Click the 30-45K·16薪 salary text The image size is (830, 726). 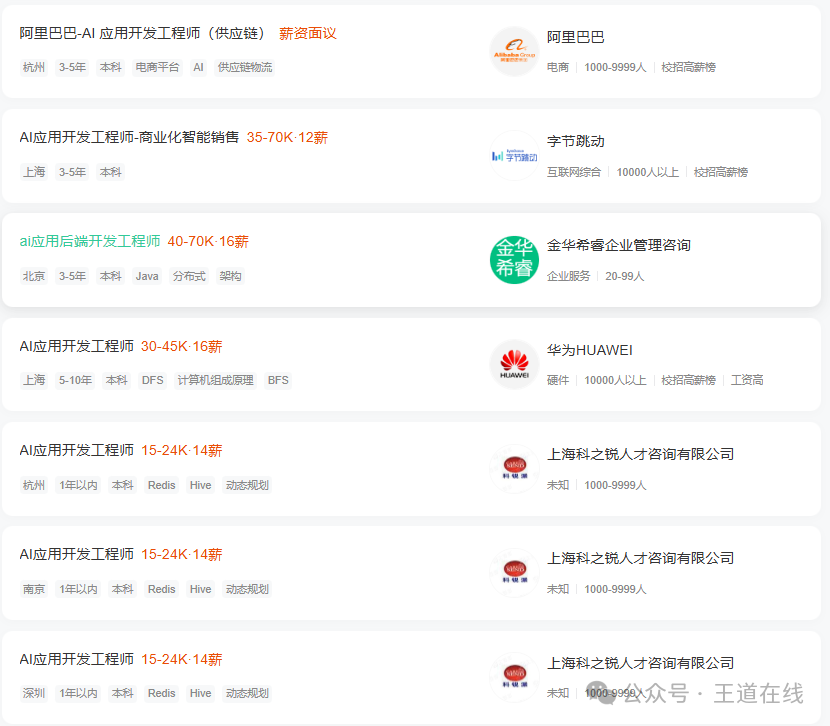[182, 346]
